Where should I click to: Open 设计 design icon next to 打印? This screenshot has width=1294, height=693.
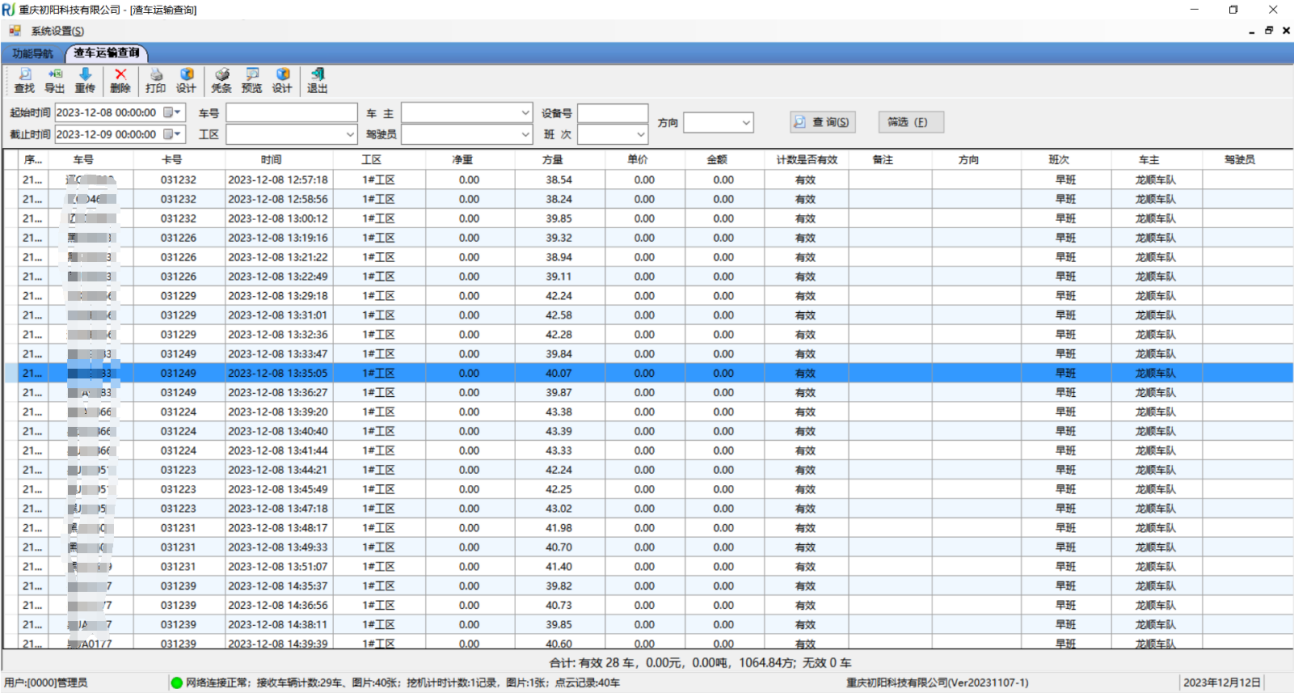(186, 80)
